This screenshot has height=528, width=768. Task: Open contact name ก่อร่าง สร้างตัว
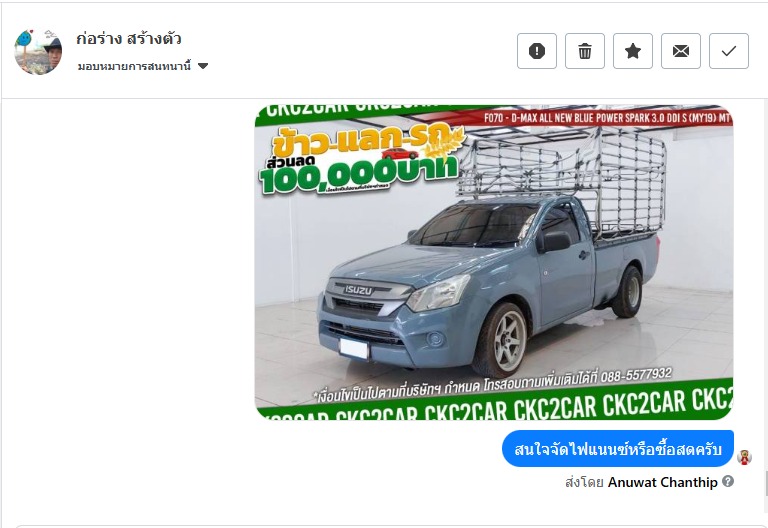(129, 39)
